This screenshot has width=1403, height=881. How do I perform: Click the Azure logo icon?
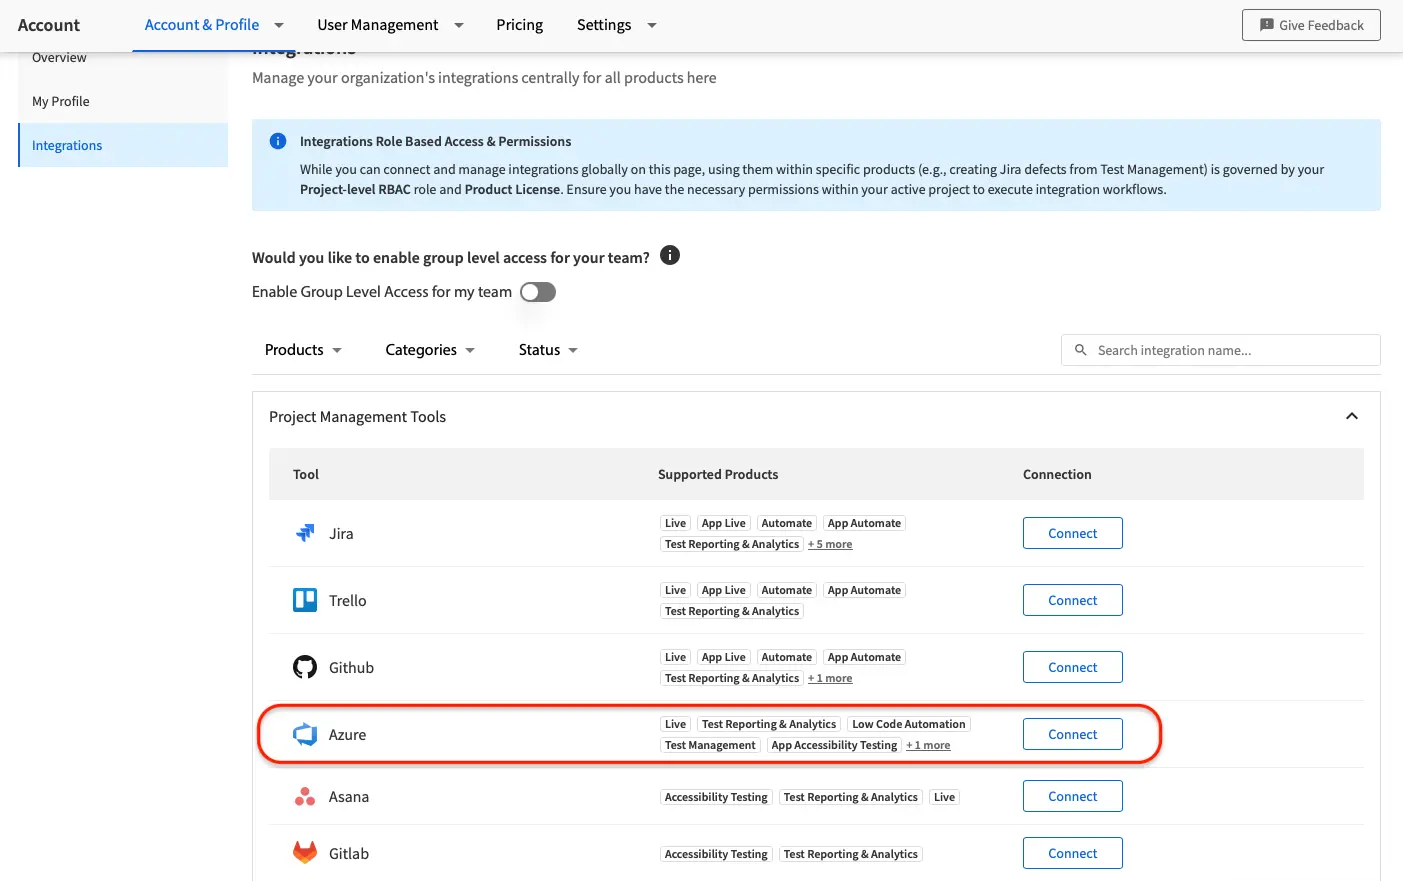click(x=305, y=734)
